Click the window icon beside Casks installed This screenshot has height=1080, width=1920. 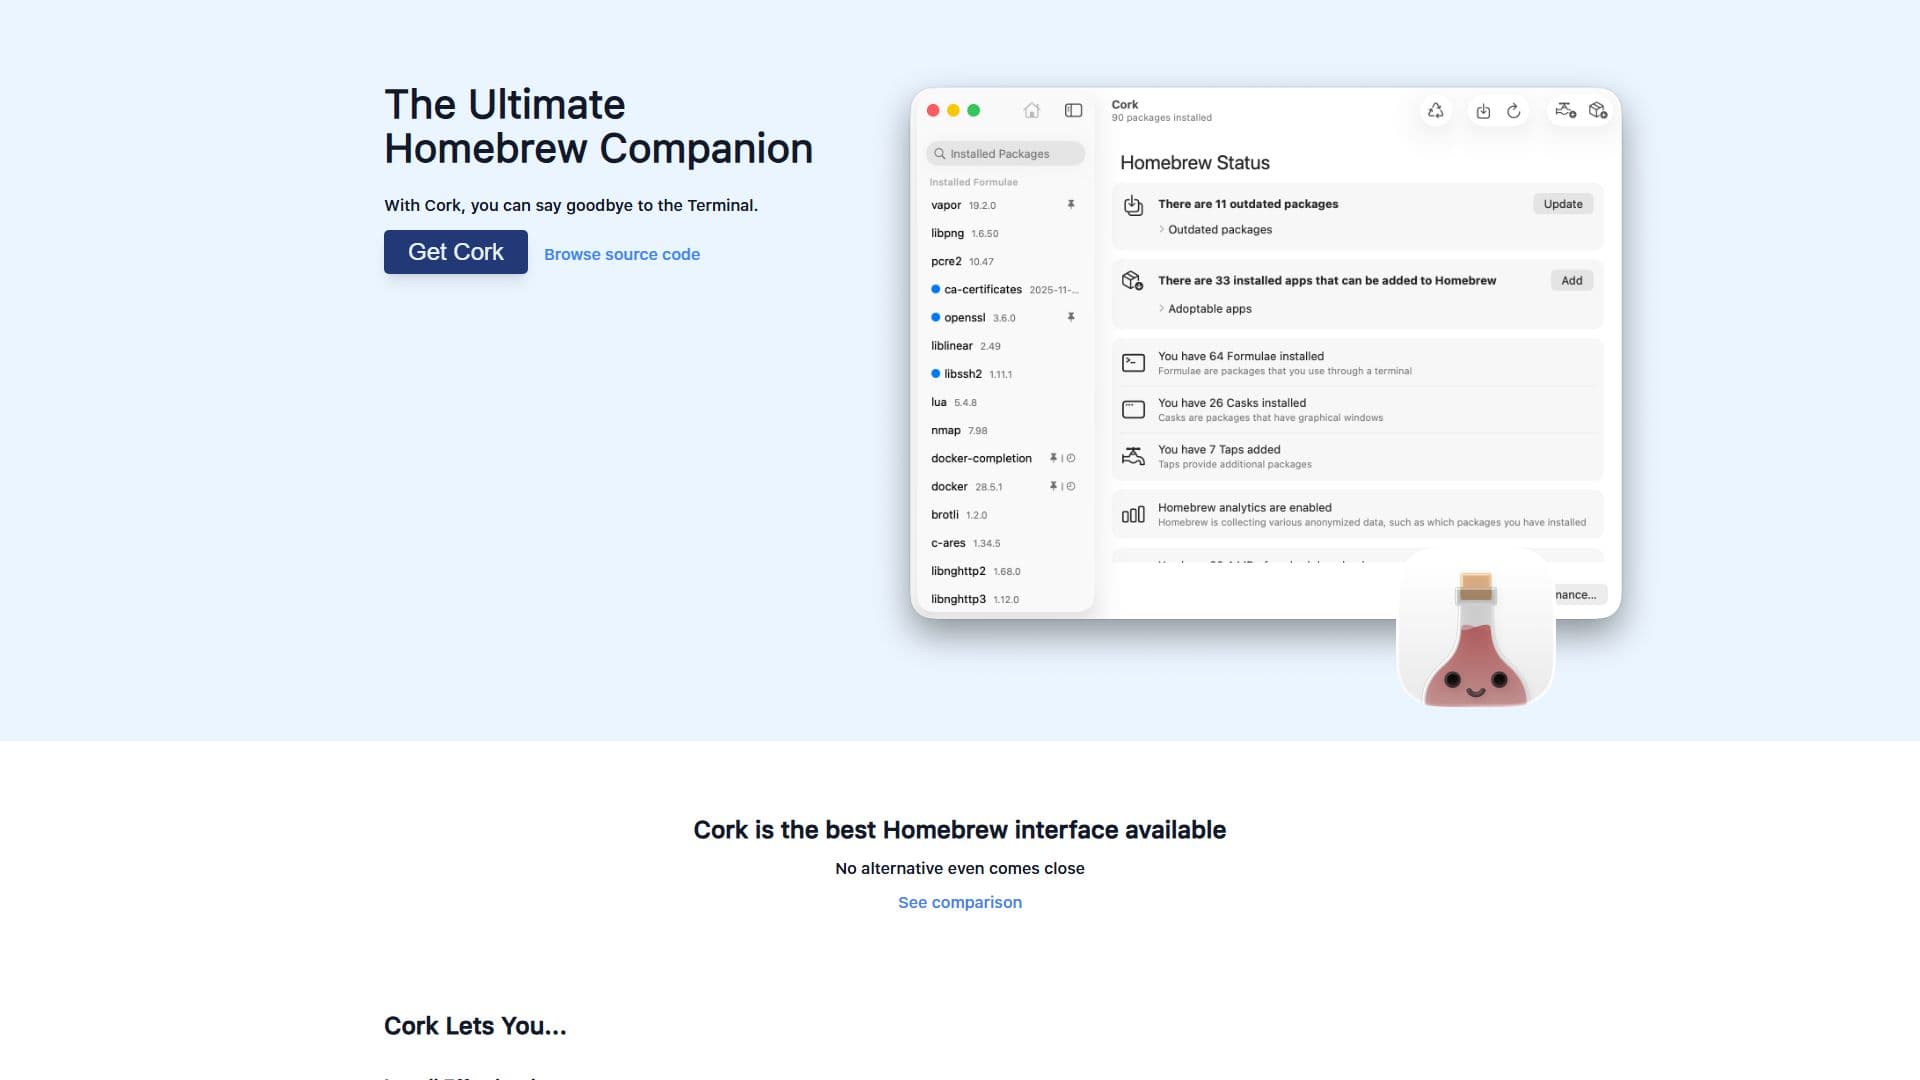click(x=1133, y=409)
